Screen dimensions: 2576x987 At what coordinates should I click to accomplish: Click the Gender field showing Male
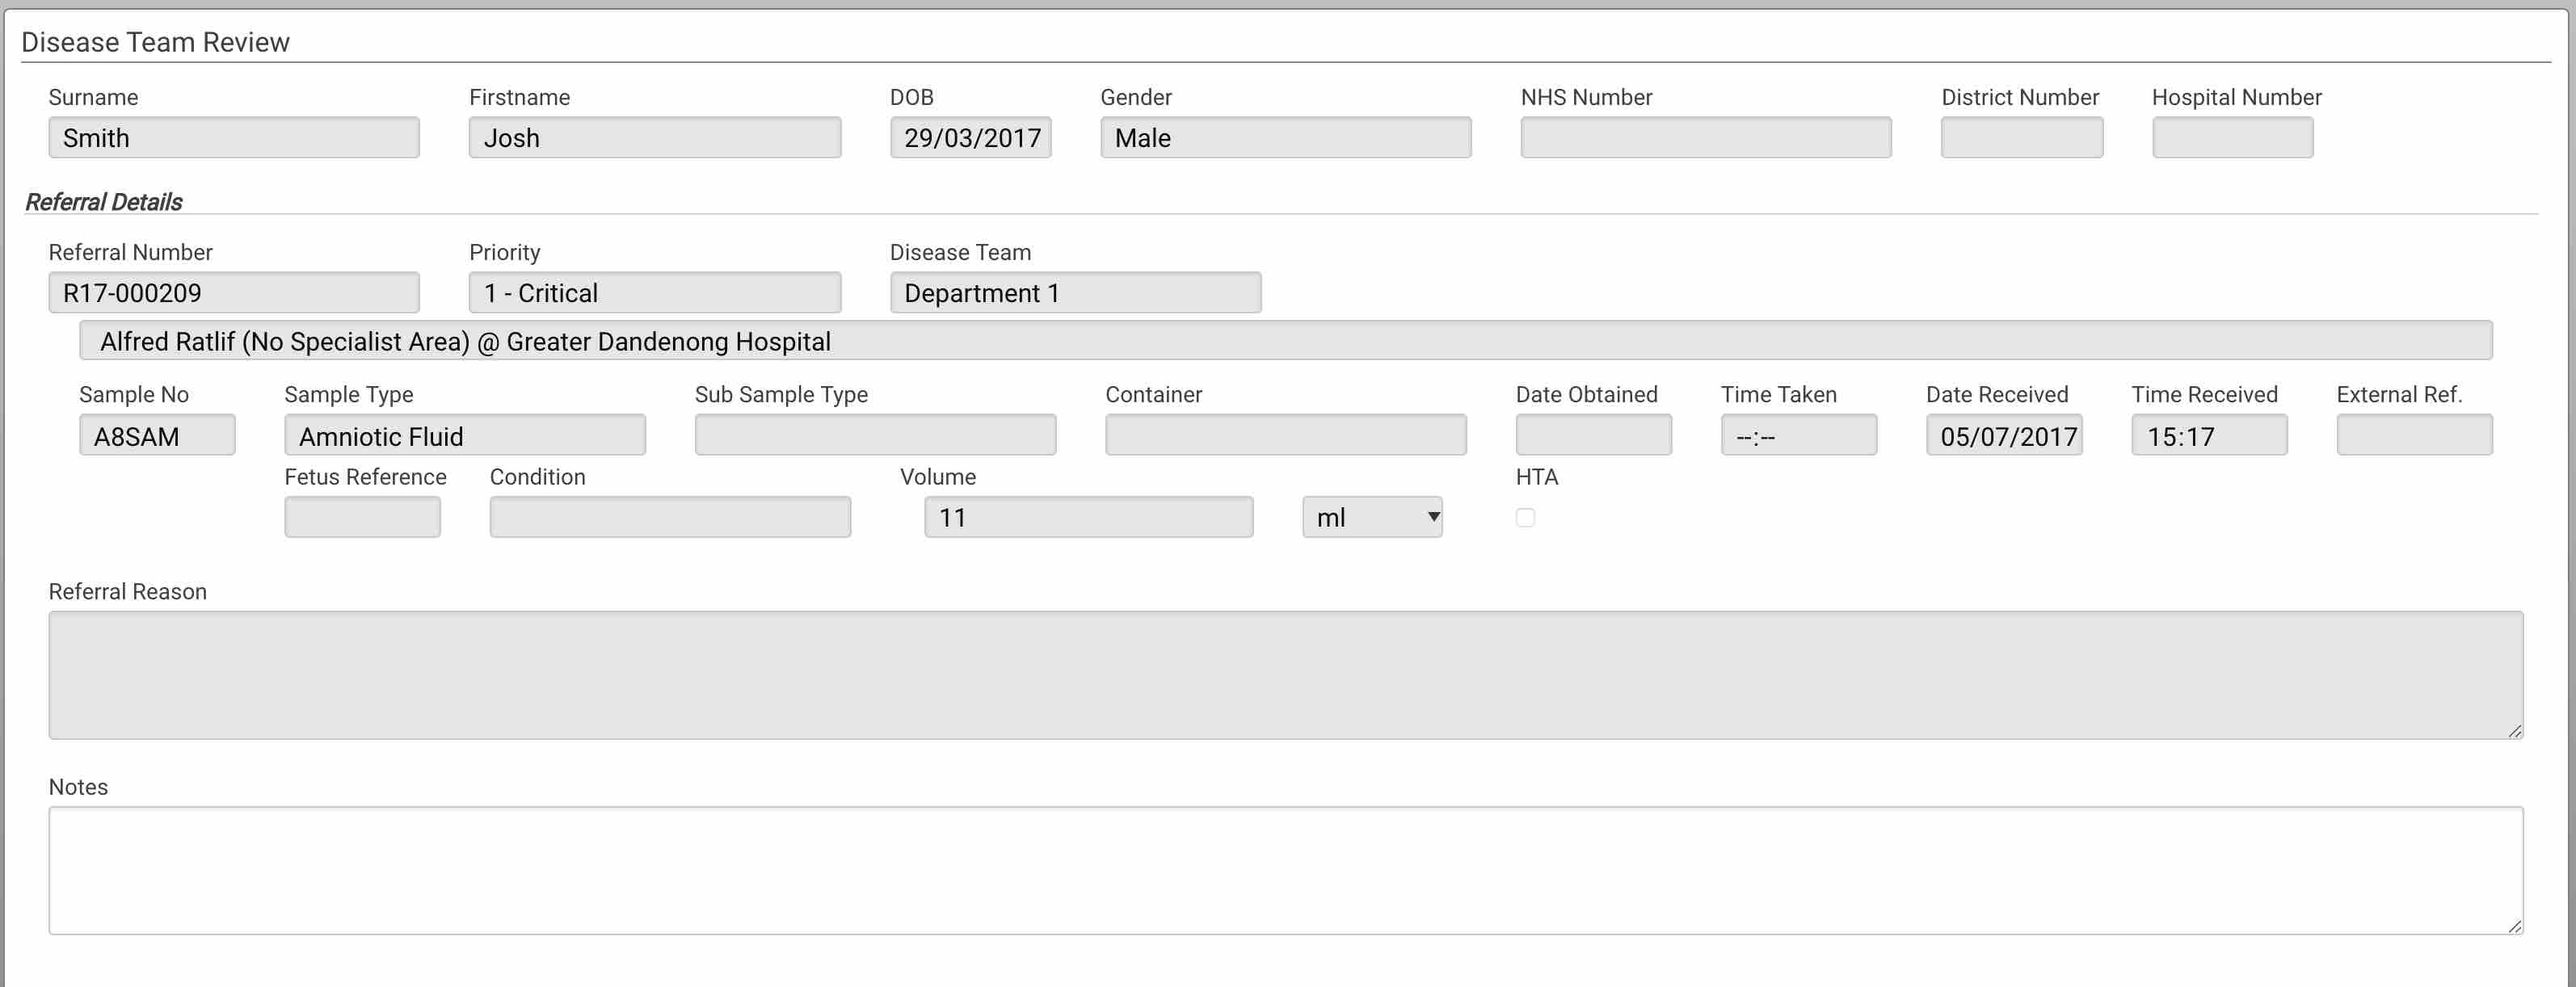[x=1286, y=137]
